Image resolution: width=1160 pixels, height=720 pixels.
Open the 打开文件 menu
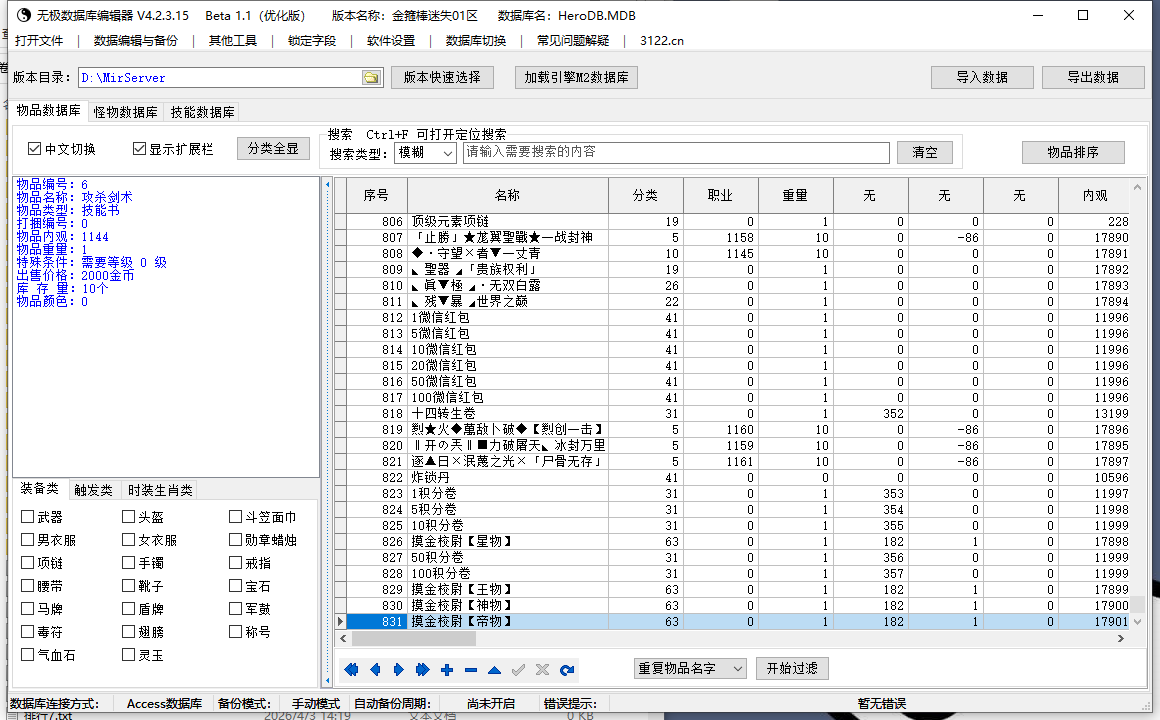(39, 41)
